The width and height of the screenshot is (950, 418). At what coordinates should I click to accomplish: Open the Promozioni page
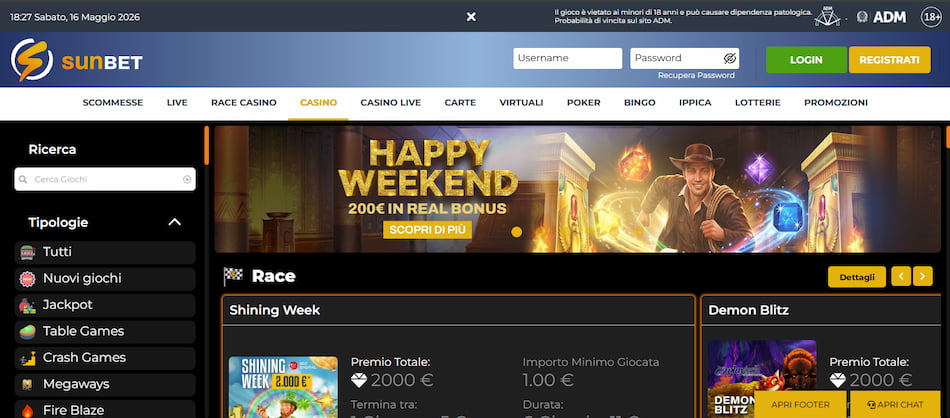[835, 103]
